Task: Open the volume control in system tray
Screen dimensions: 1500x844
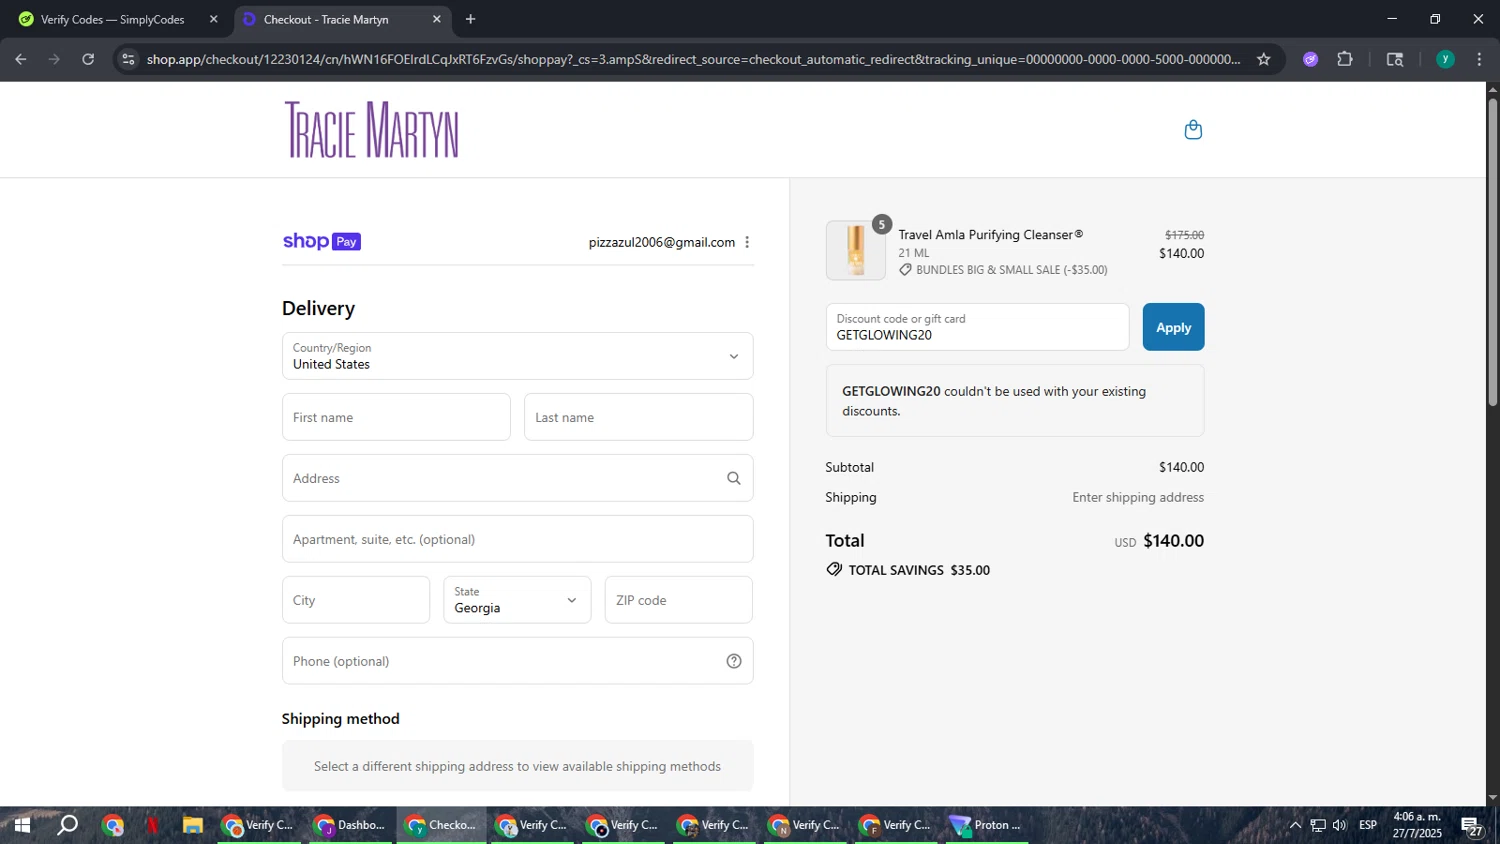Action: coord(1340,825)
